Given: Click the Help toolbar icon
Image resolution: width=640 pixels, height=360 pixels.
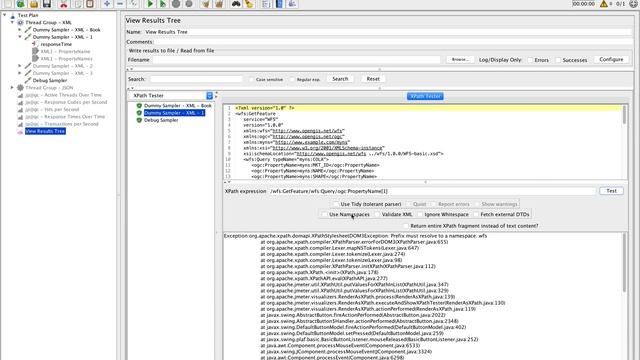Looking at the screenshot, I should 279,4.
